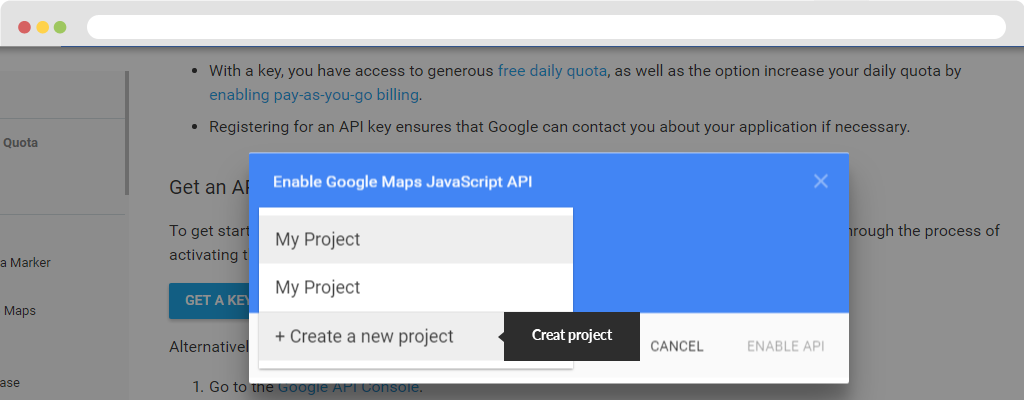1024x400 pixels.
Task: Click the Creat project tooltip
Action: click(x=571, y=336)
